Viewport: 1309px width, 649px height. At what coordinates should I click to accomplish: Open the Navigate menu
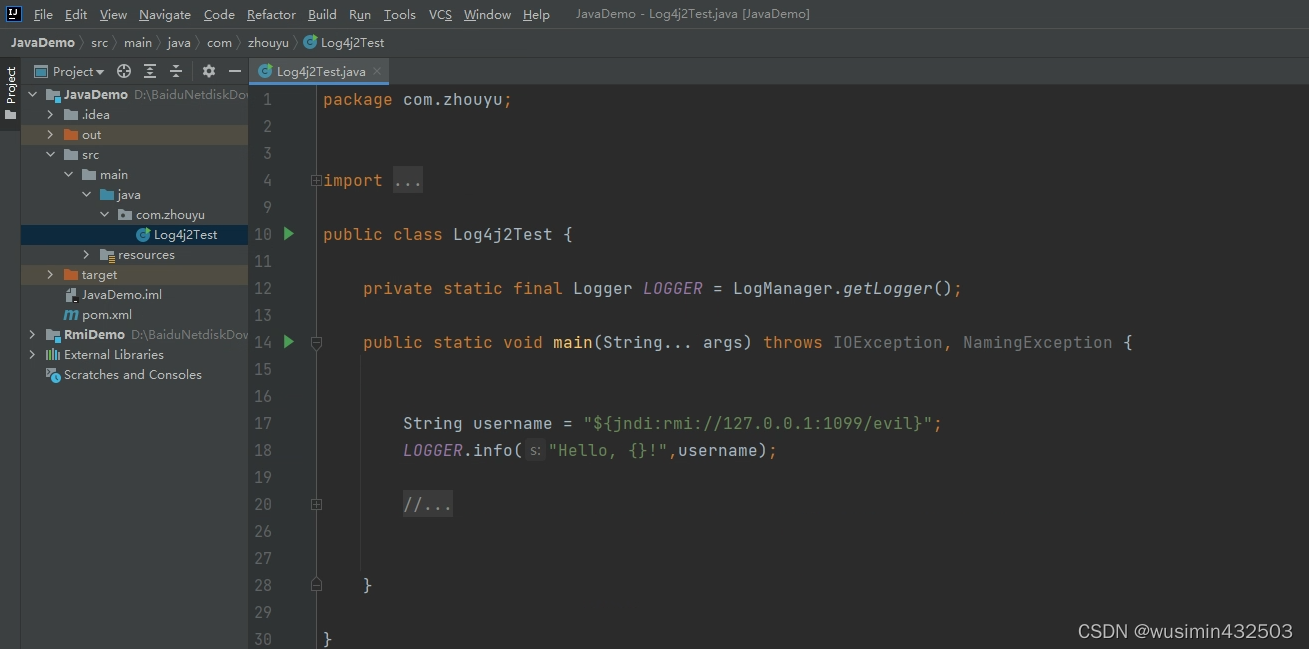pyautogui.click(x=165, y=15)
